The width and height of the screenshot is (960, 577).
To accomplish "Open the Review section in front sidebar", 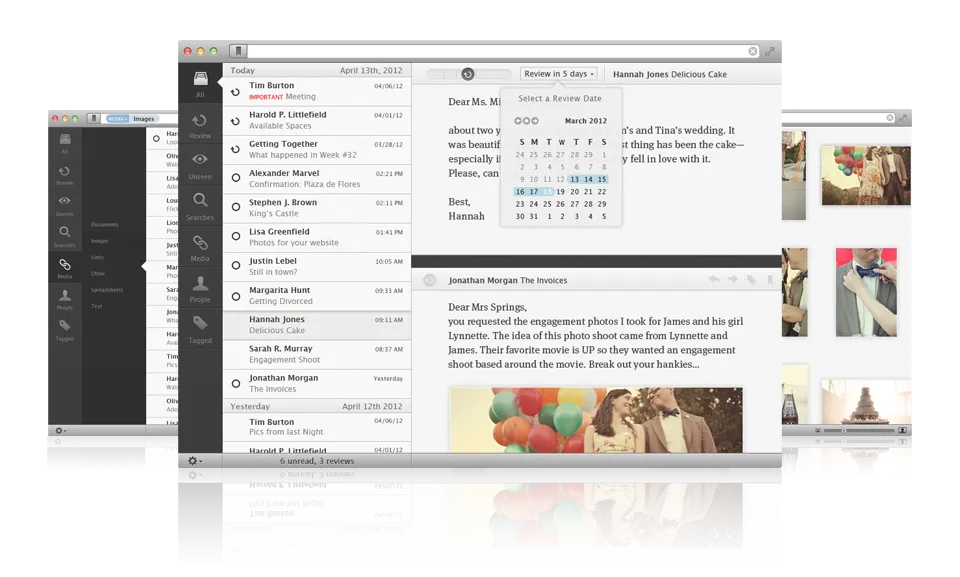I will pyautogui.click(x=200, y=126).
